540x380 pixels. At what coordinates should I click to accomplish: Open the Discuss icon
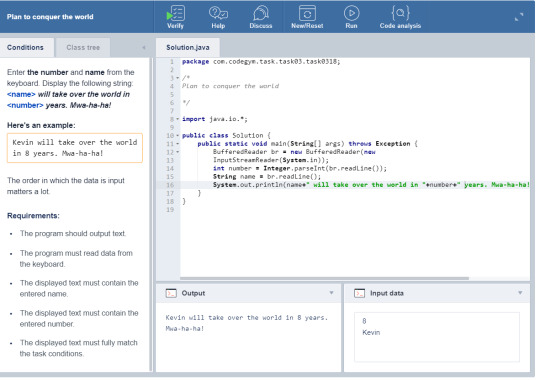tap(262, 14)
